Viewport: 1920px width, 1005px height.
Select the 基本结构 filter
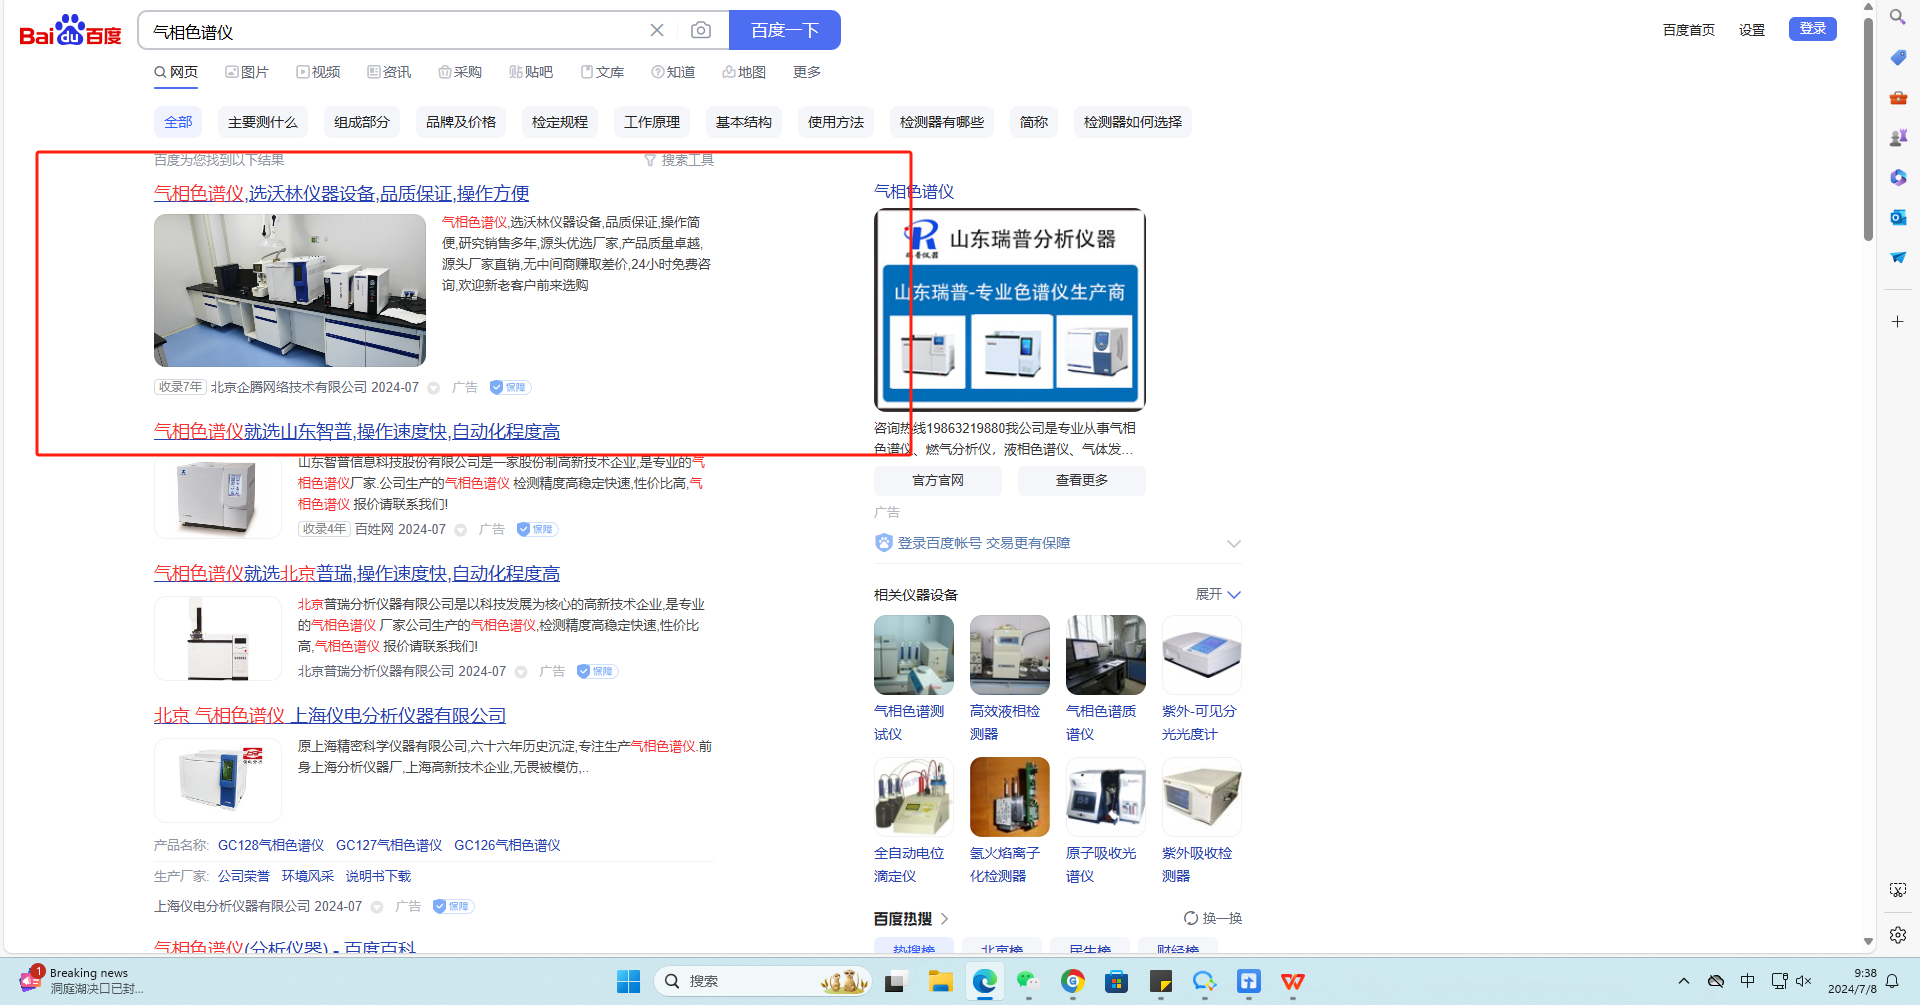[x=744, y=122]
